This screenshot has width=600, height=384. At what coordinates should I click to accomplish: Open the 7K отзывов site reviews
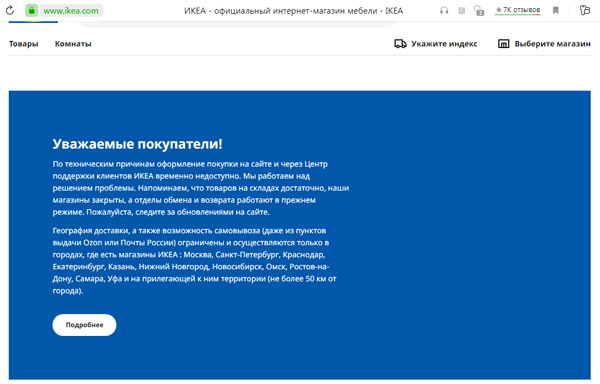pos(518,10)
